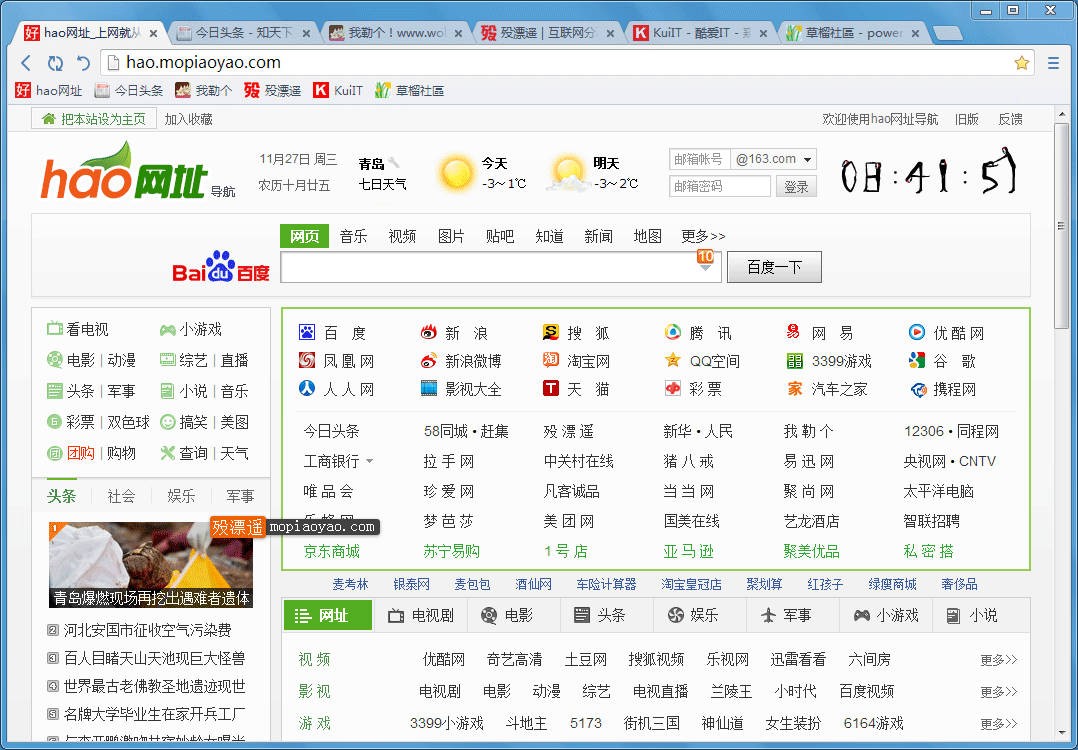The height and width of the screenshot is (750, 1078).
Task: Open a new browser tab
Action: [948, 33]
